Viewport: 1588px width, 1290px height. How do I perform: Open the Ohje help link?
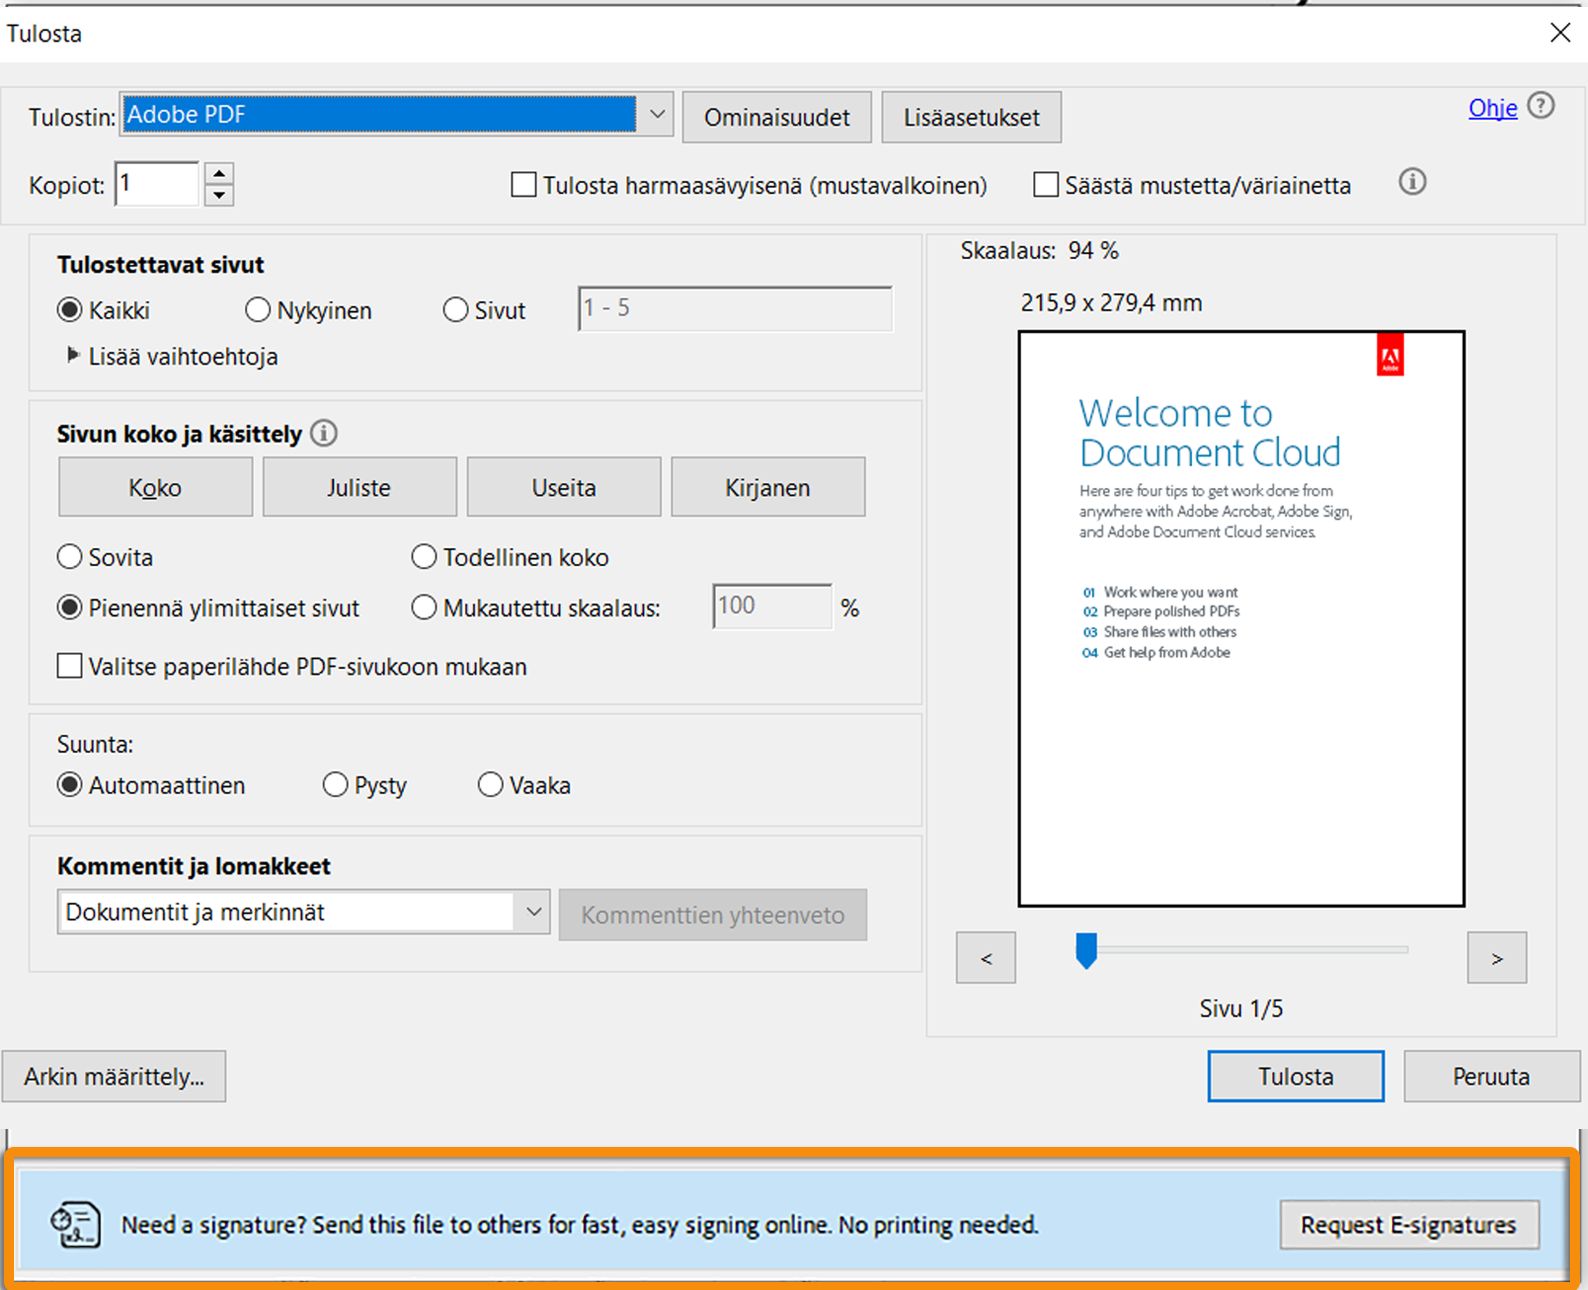point(1492,108)
